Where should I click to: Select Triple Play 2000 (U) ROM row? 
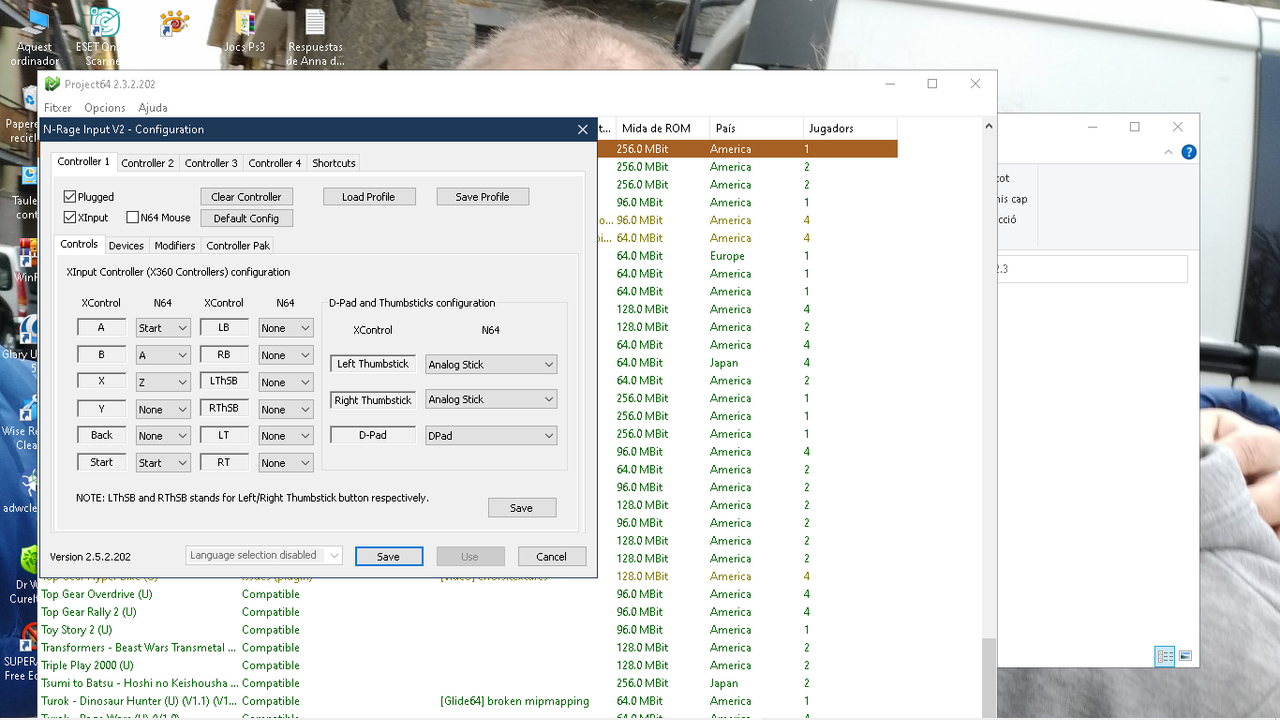pyautogui.click(x=468, y=665)
